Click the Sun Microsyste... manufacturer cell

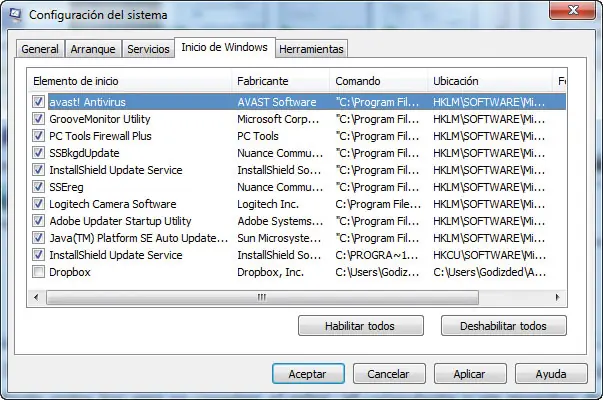[x=279, y=238]
